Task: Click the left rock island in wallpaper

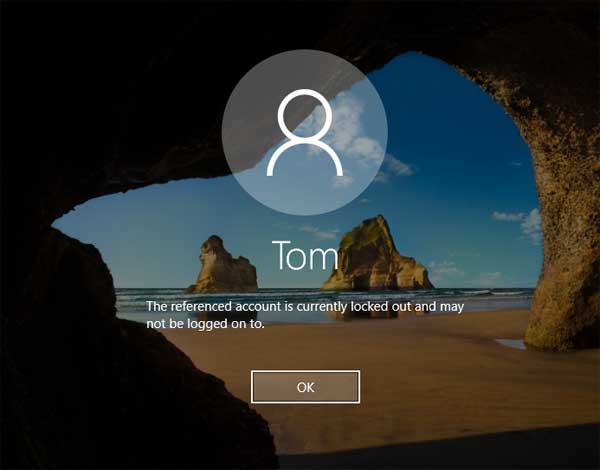Action: (x=223, y=265)
